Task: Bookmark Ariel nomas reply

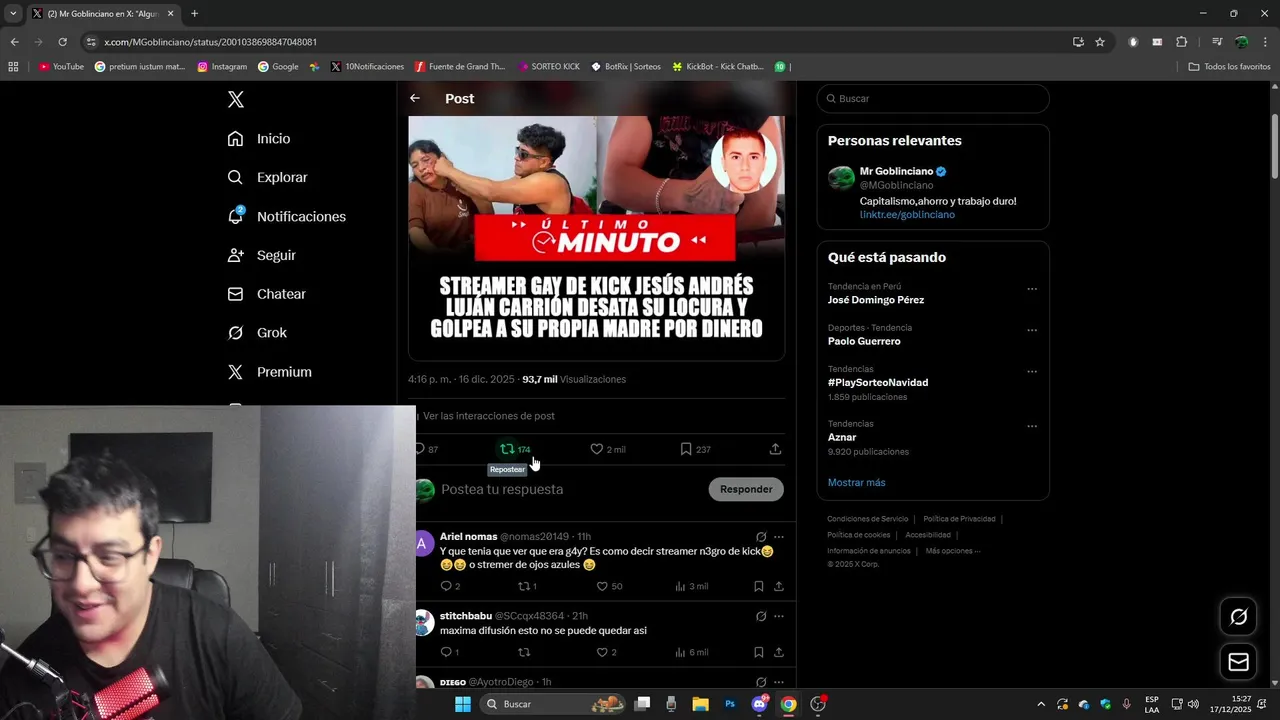Action: pyautogui.click(x=759, y=586)
